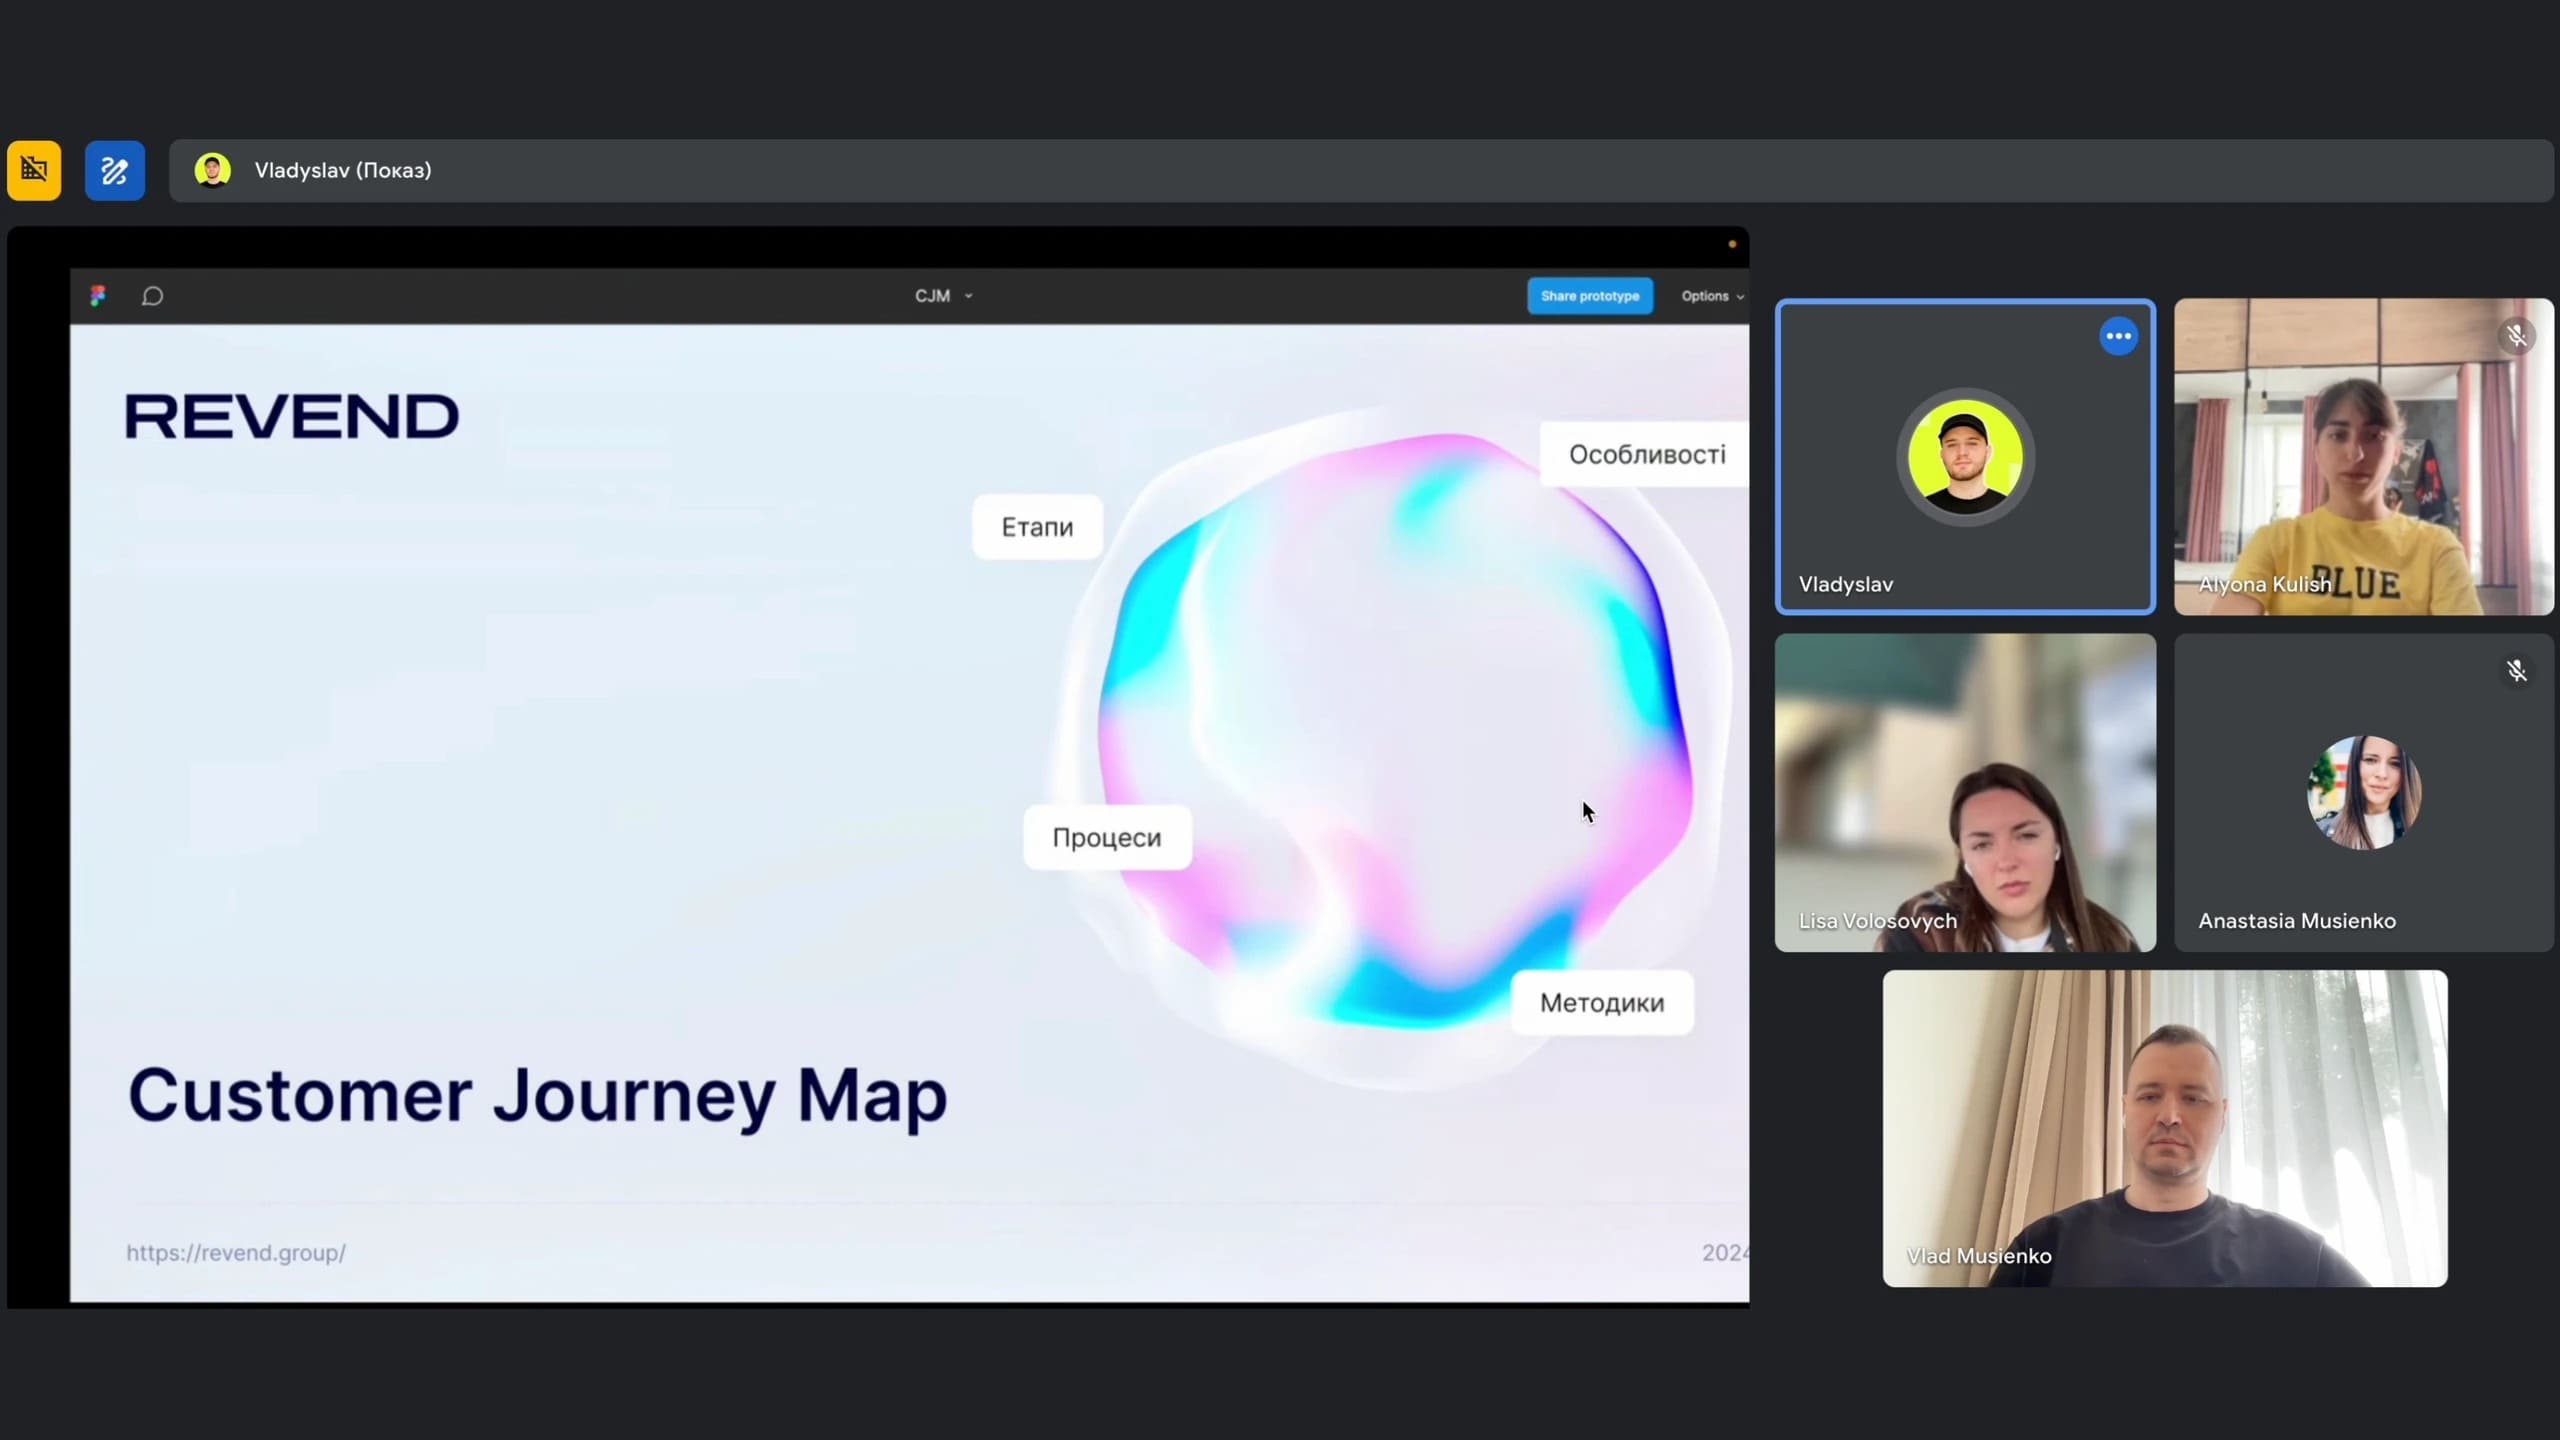The width and height of the screenshot is (2560, 1440).
Task: Click Anastasia Musienko's profile picture
Action: (x=2363, y=793)
